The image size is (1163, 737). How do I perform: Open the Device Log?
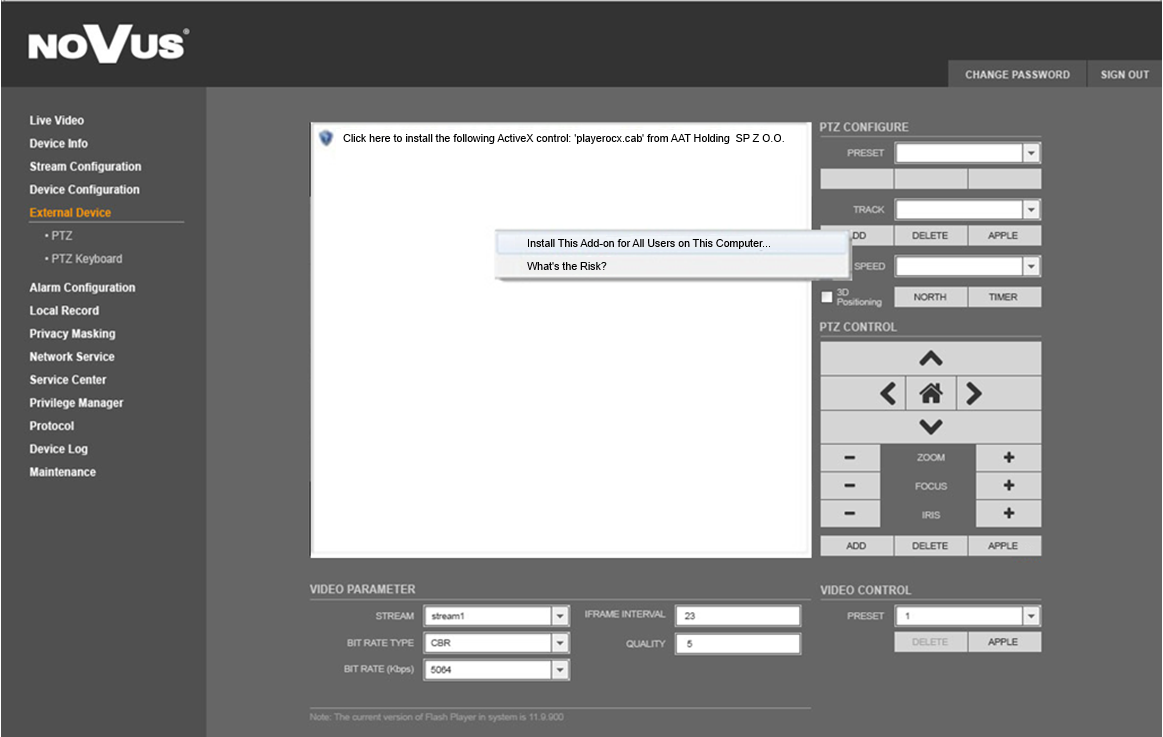(59, 449)
